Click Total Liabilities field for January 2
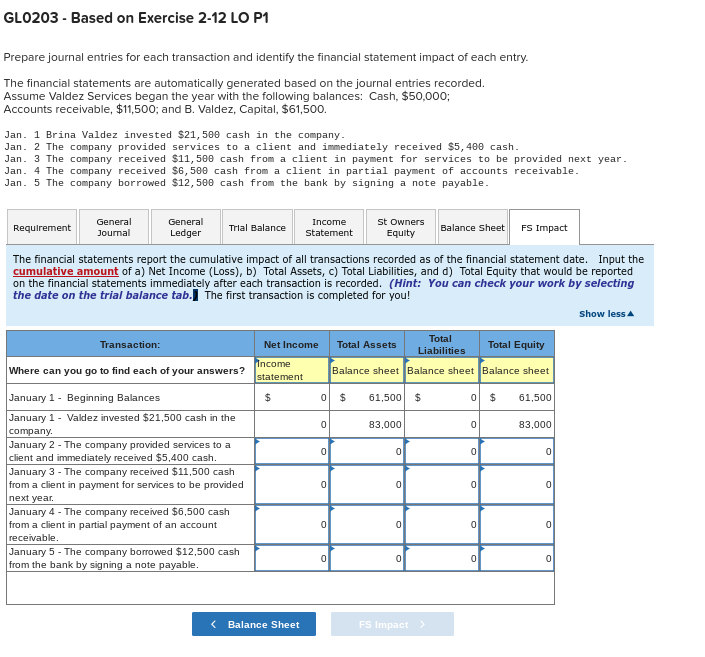 tap(442, 451)
